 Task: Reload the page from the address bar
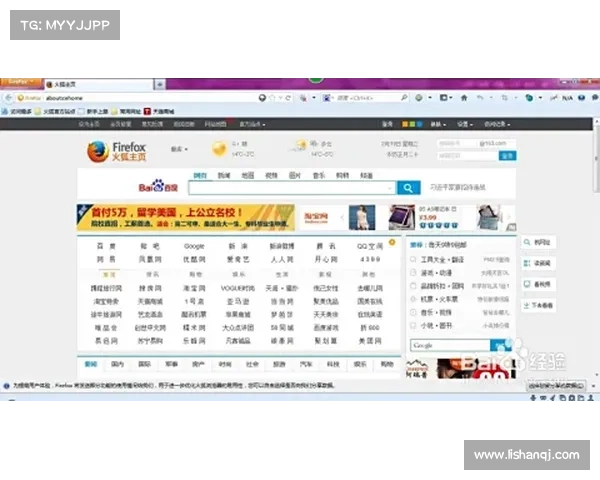[x=288, y=98]
